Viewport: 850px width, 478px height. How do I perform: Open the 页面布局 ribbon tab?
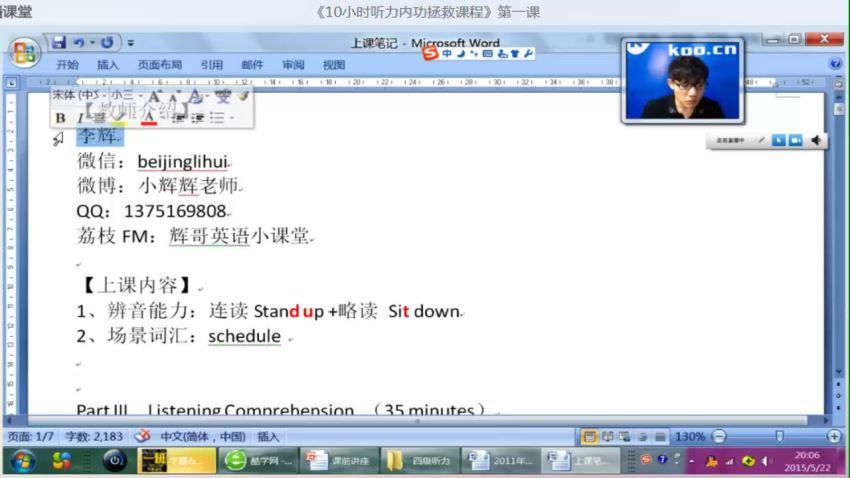(159, 65)
